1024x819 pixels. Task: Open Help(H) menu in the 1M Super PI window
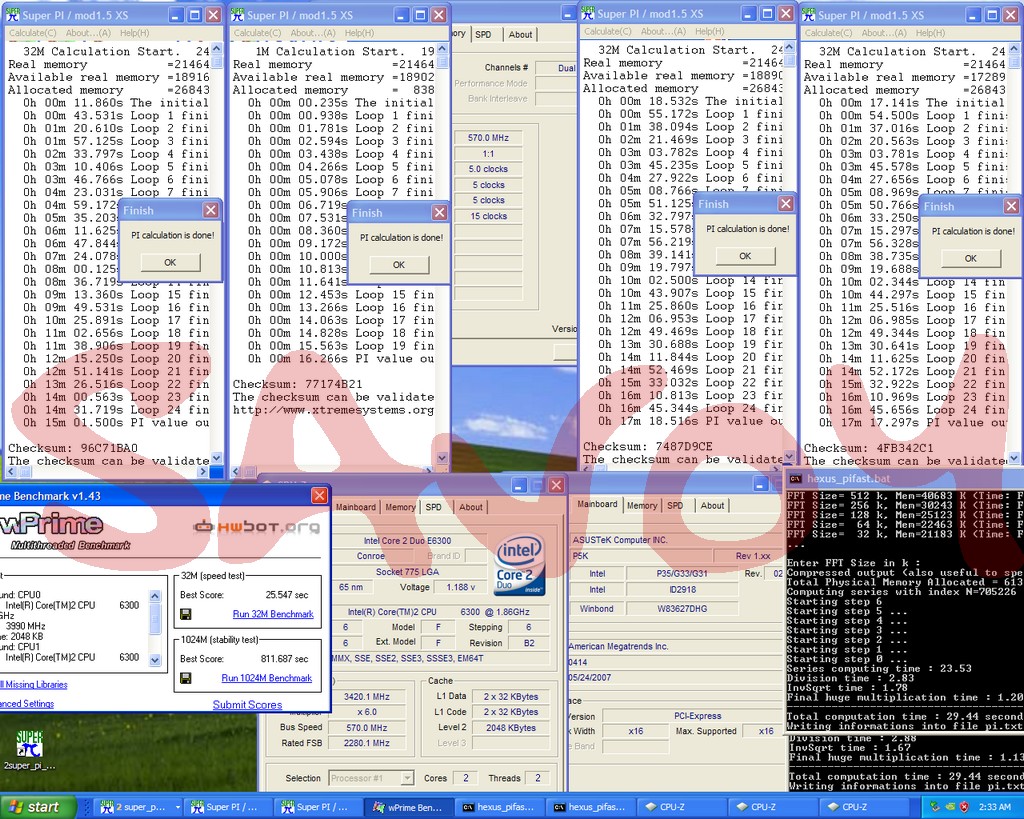click(x=359, y=33)
